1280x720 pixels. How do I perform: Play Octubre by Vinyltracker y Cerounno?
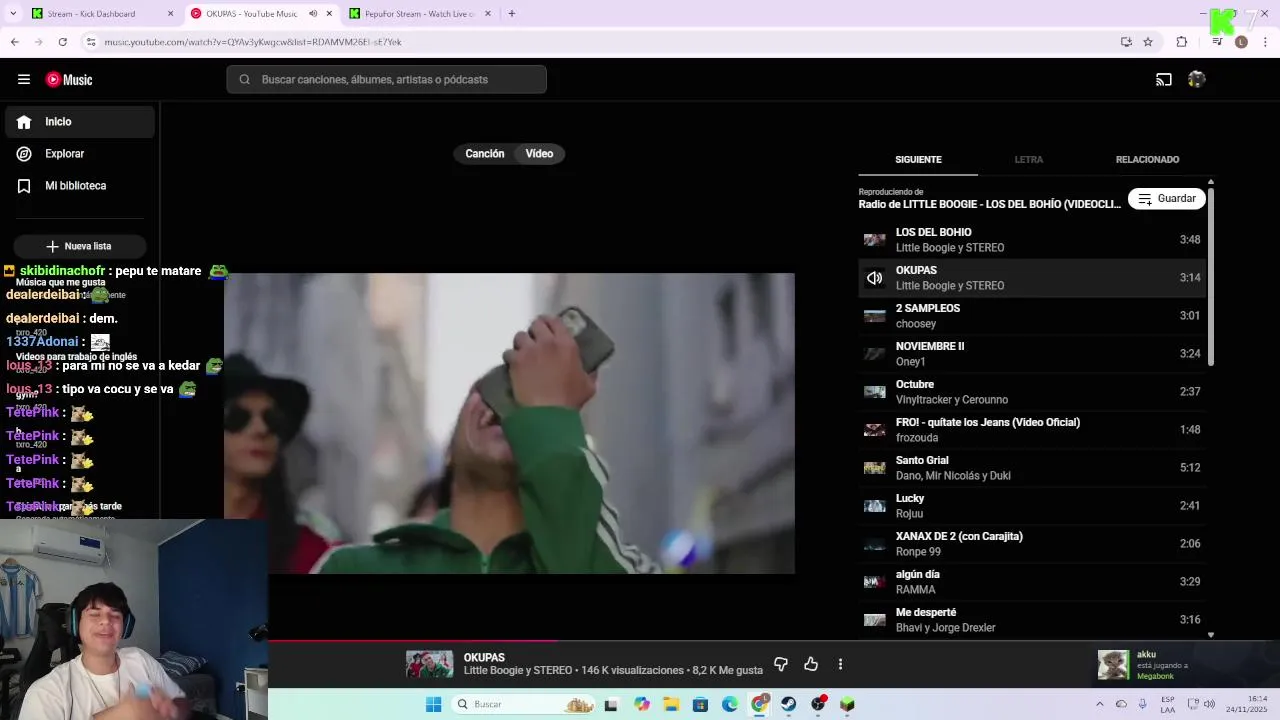point(1032,392)
